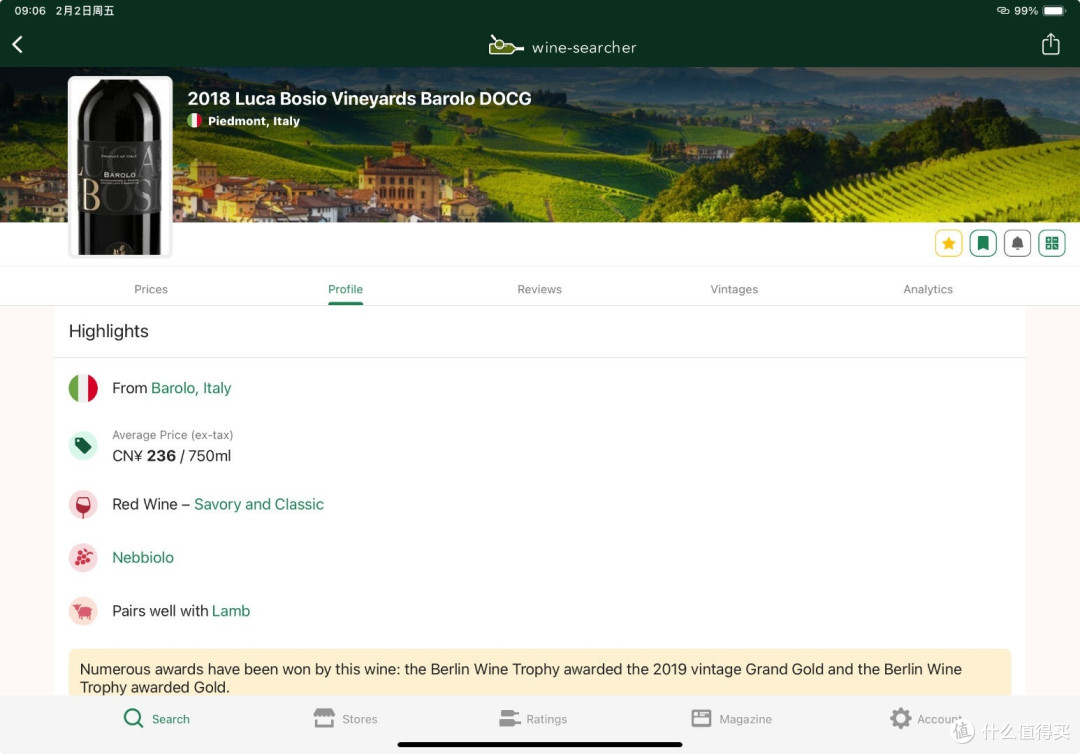Tap the green price tag icon

pyautogui.click(x=83, y=446)
